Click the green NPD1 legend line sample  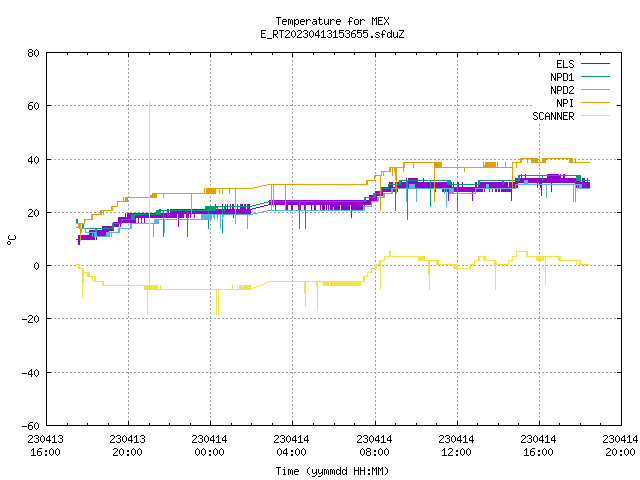[595, 77]
